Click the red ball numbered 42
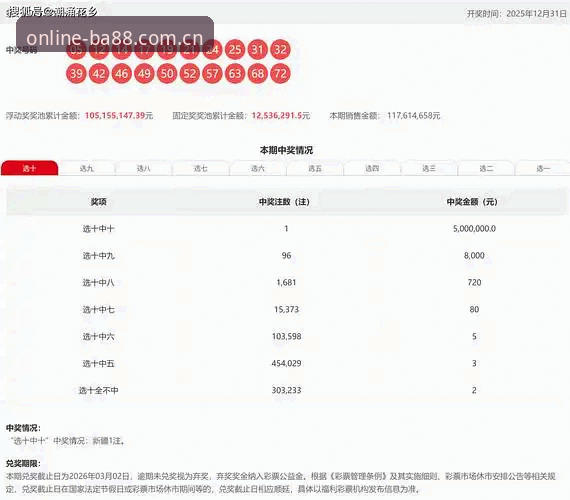570x500 pixels. pyautogui.click(x=99, y=73)
